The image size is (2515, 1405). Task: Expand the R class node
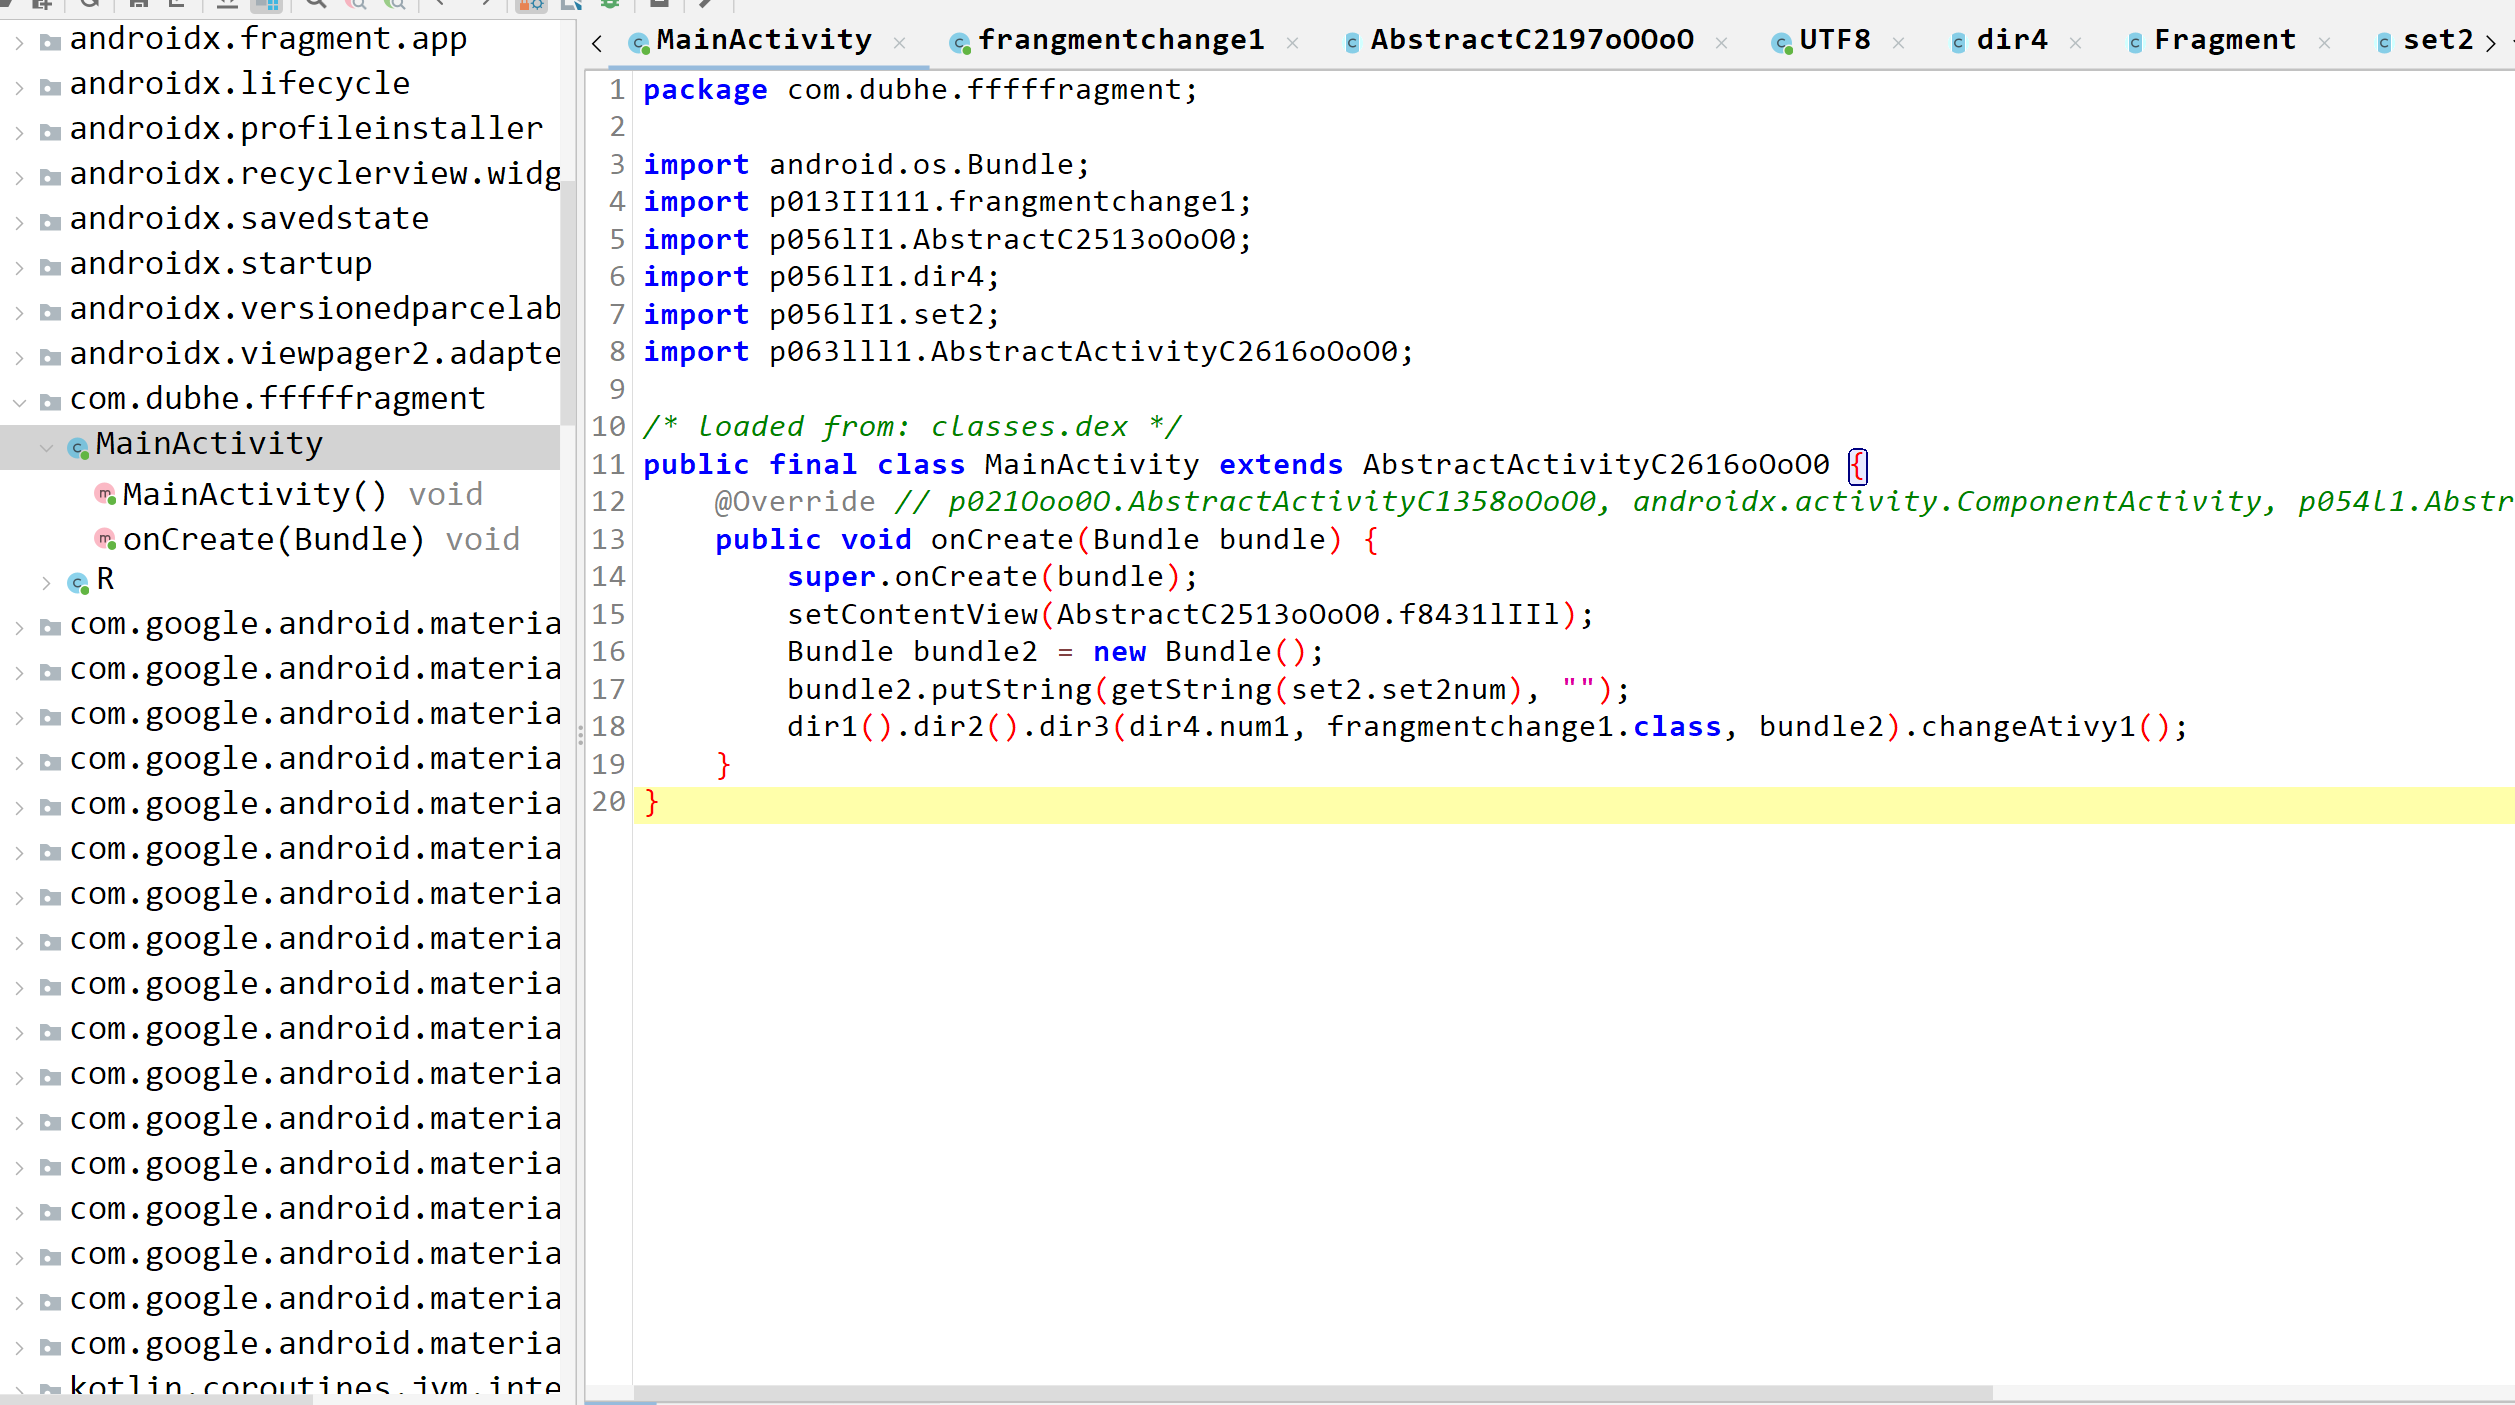pyautogui.click(x=46, y=581)
